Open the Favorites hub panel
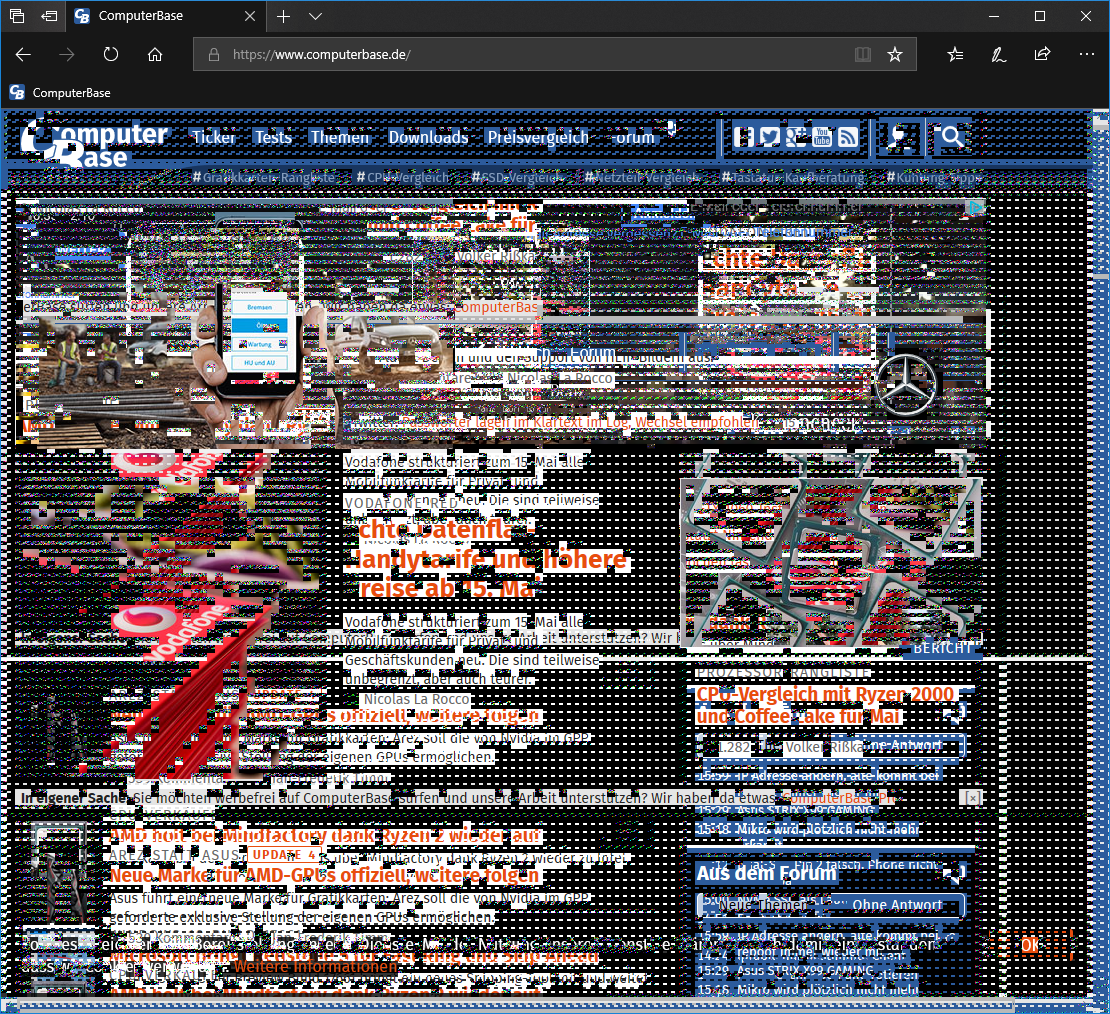Viewport: 1110px width, 1014px height. click(x=955, y=55)
